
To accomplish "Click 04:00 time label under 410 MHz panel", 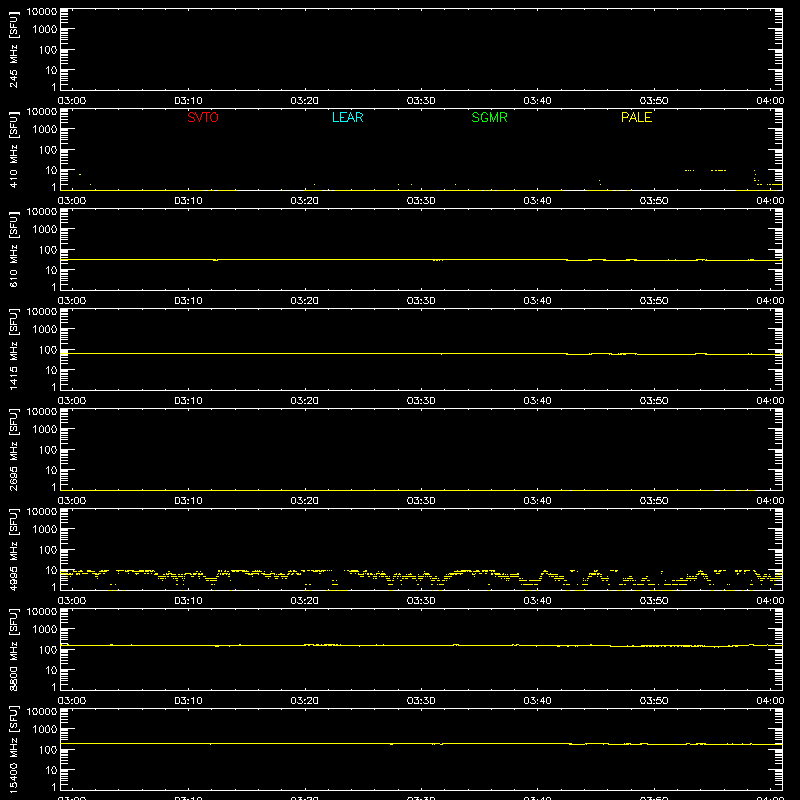I will tap(770, 201).
